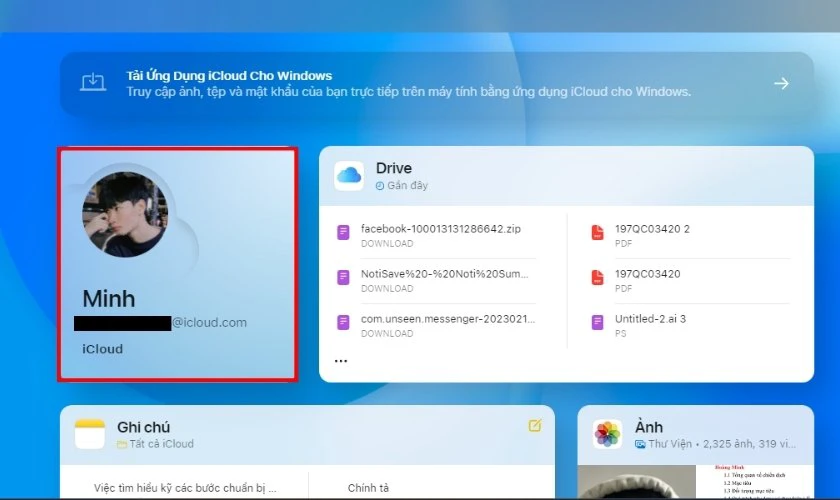Click the arrow on iCloud for Windows banner

click(781, 83)
